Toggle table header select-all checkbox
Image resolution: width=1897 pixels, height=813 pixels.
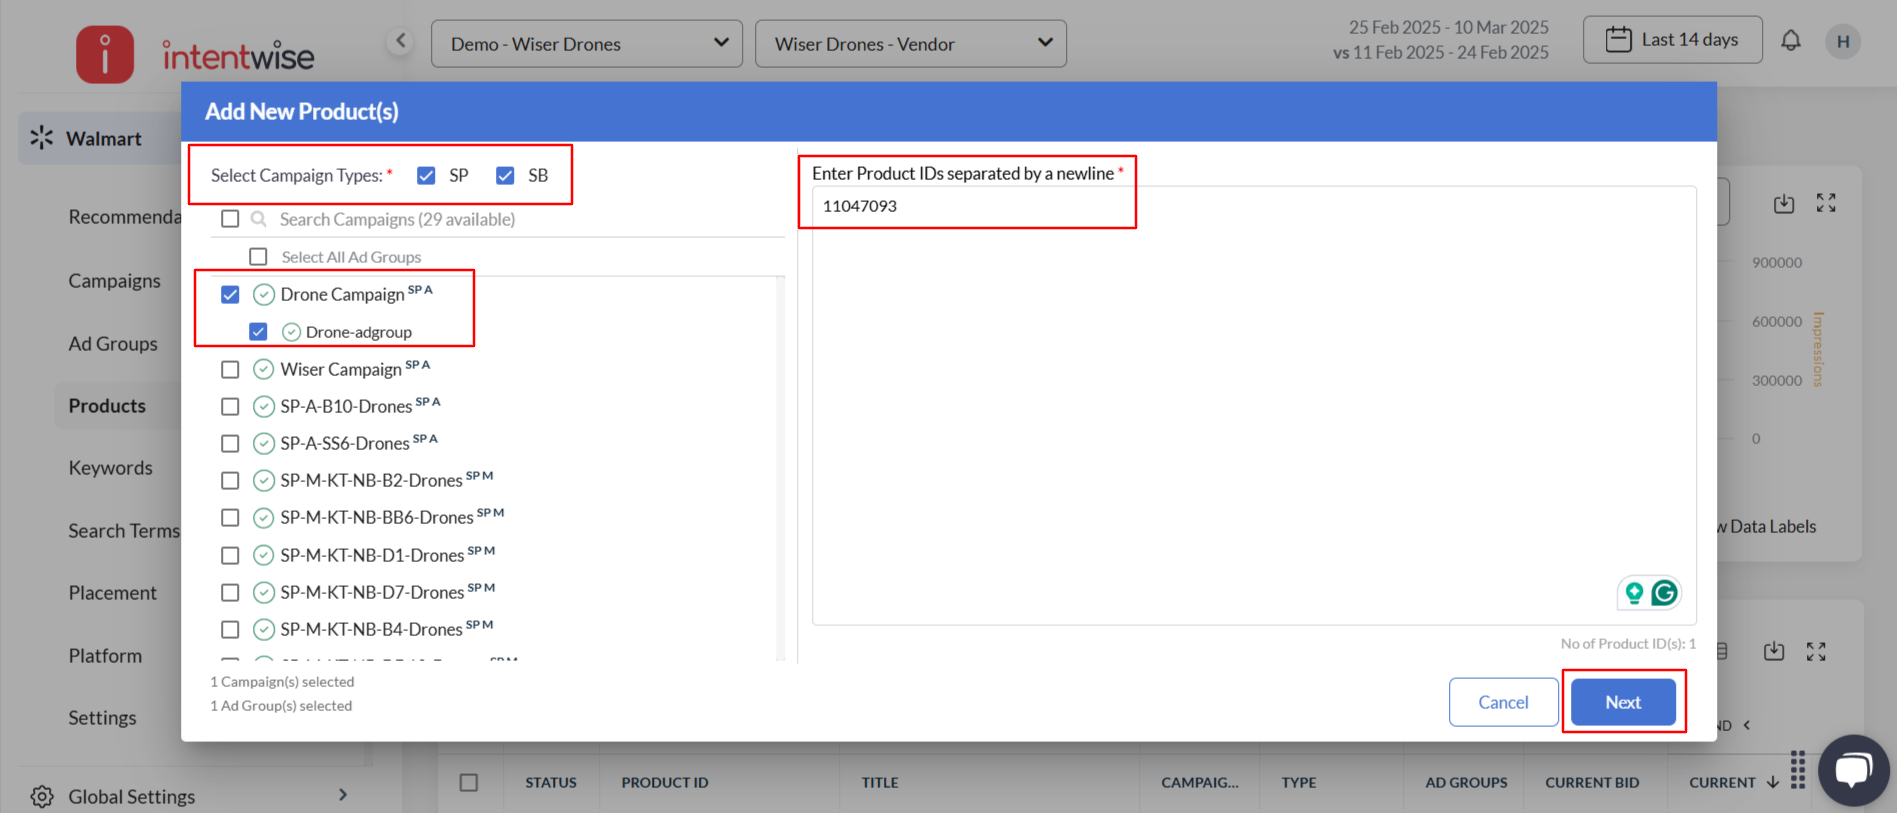click(468, 782)
